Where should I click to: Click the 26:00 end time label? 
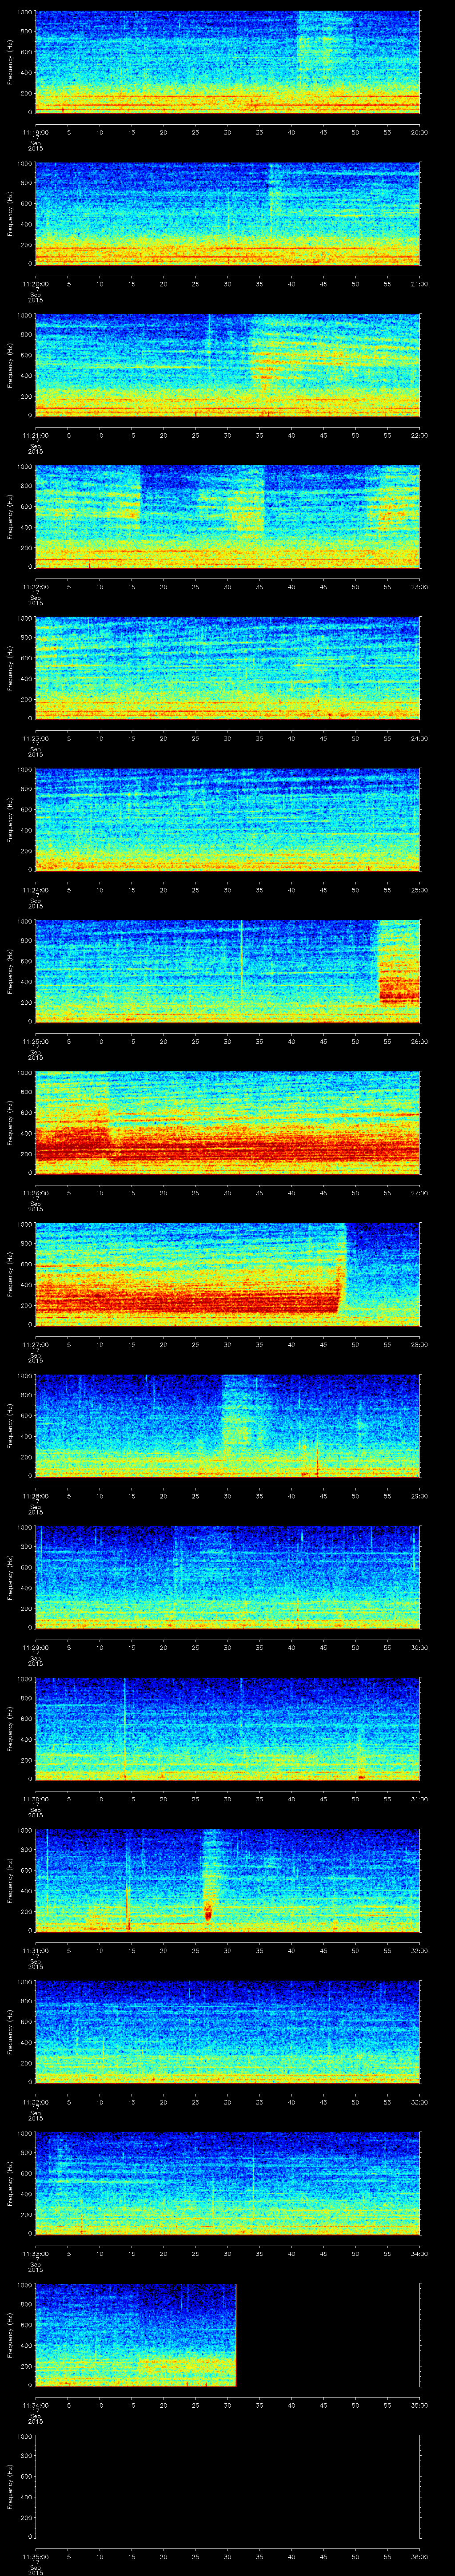pos(419,1041)
